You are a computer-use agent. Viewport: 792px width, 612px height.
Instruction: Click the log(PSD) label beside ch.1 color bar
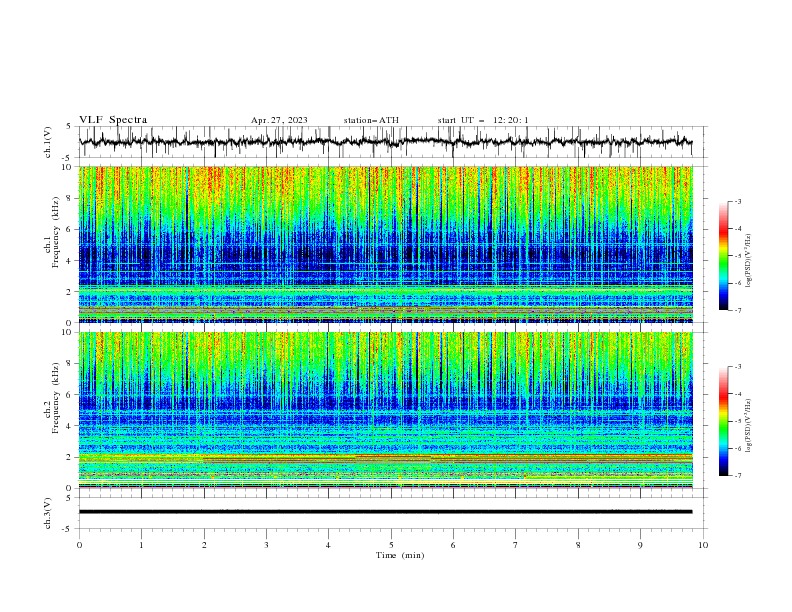tap(749, 261)
